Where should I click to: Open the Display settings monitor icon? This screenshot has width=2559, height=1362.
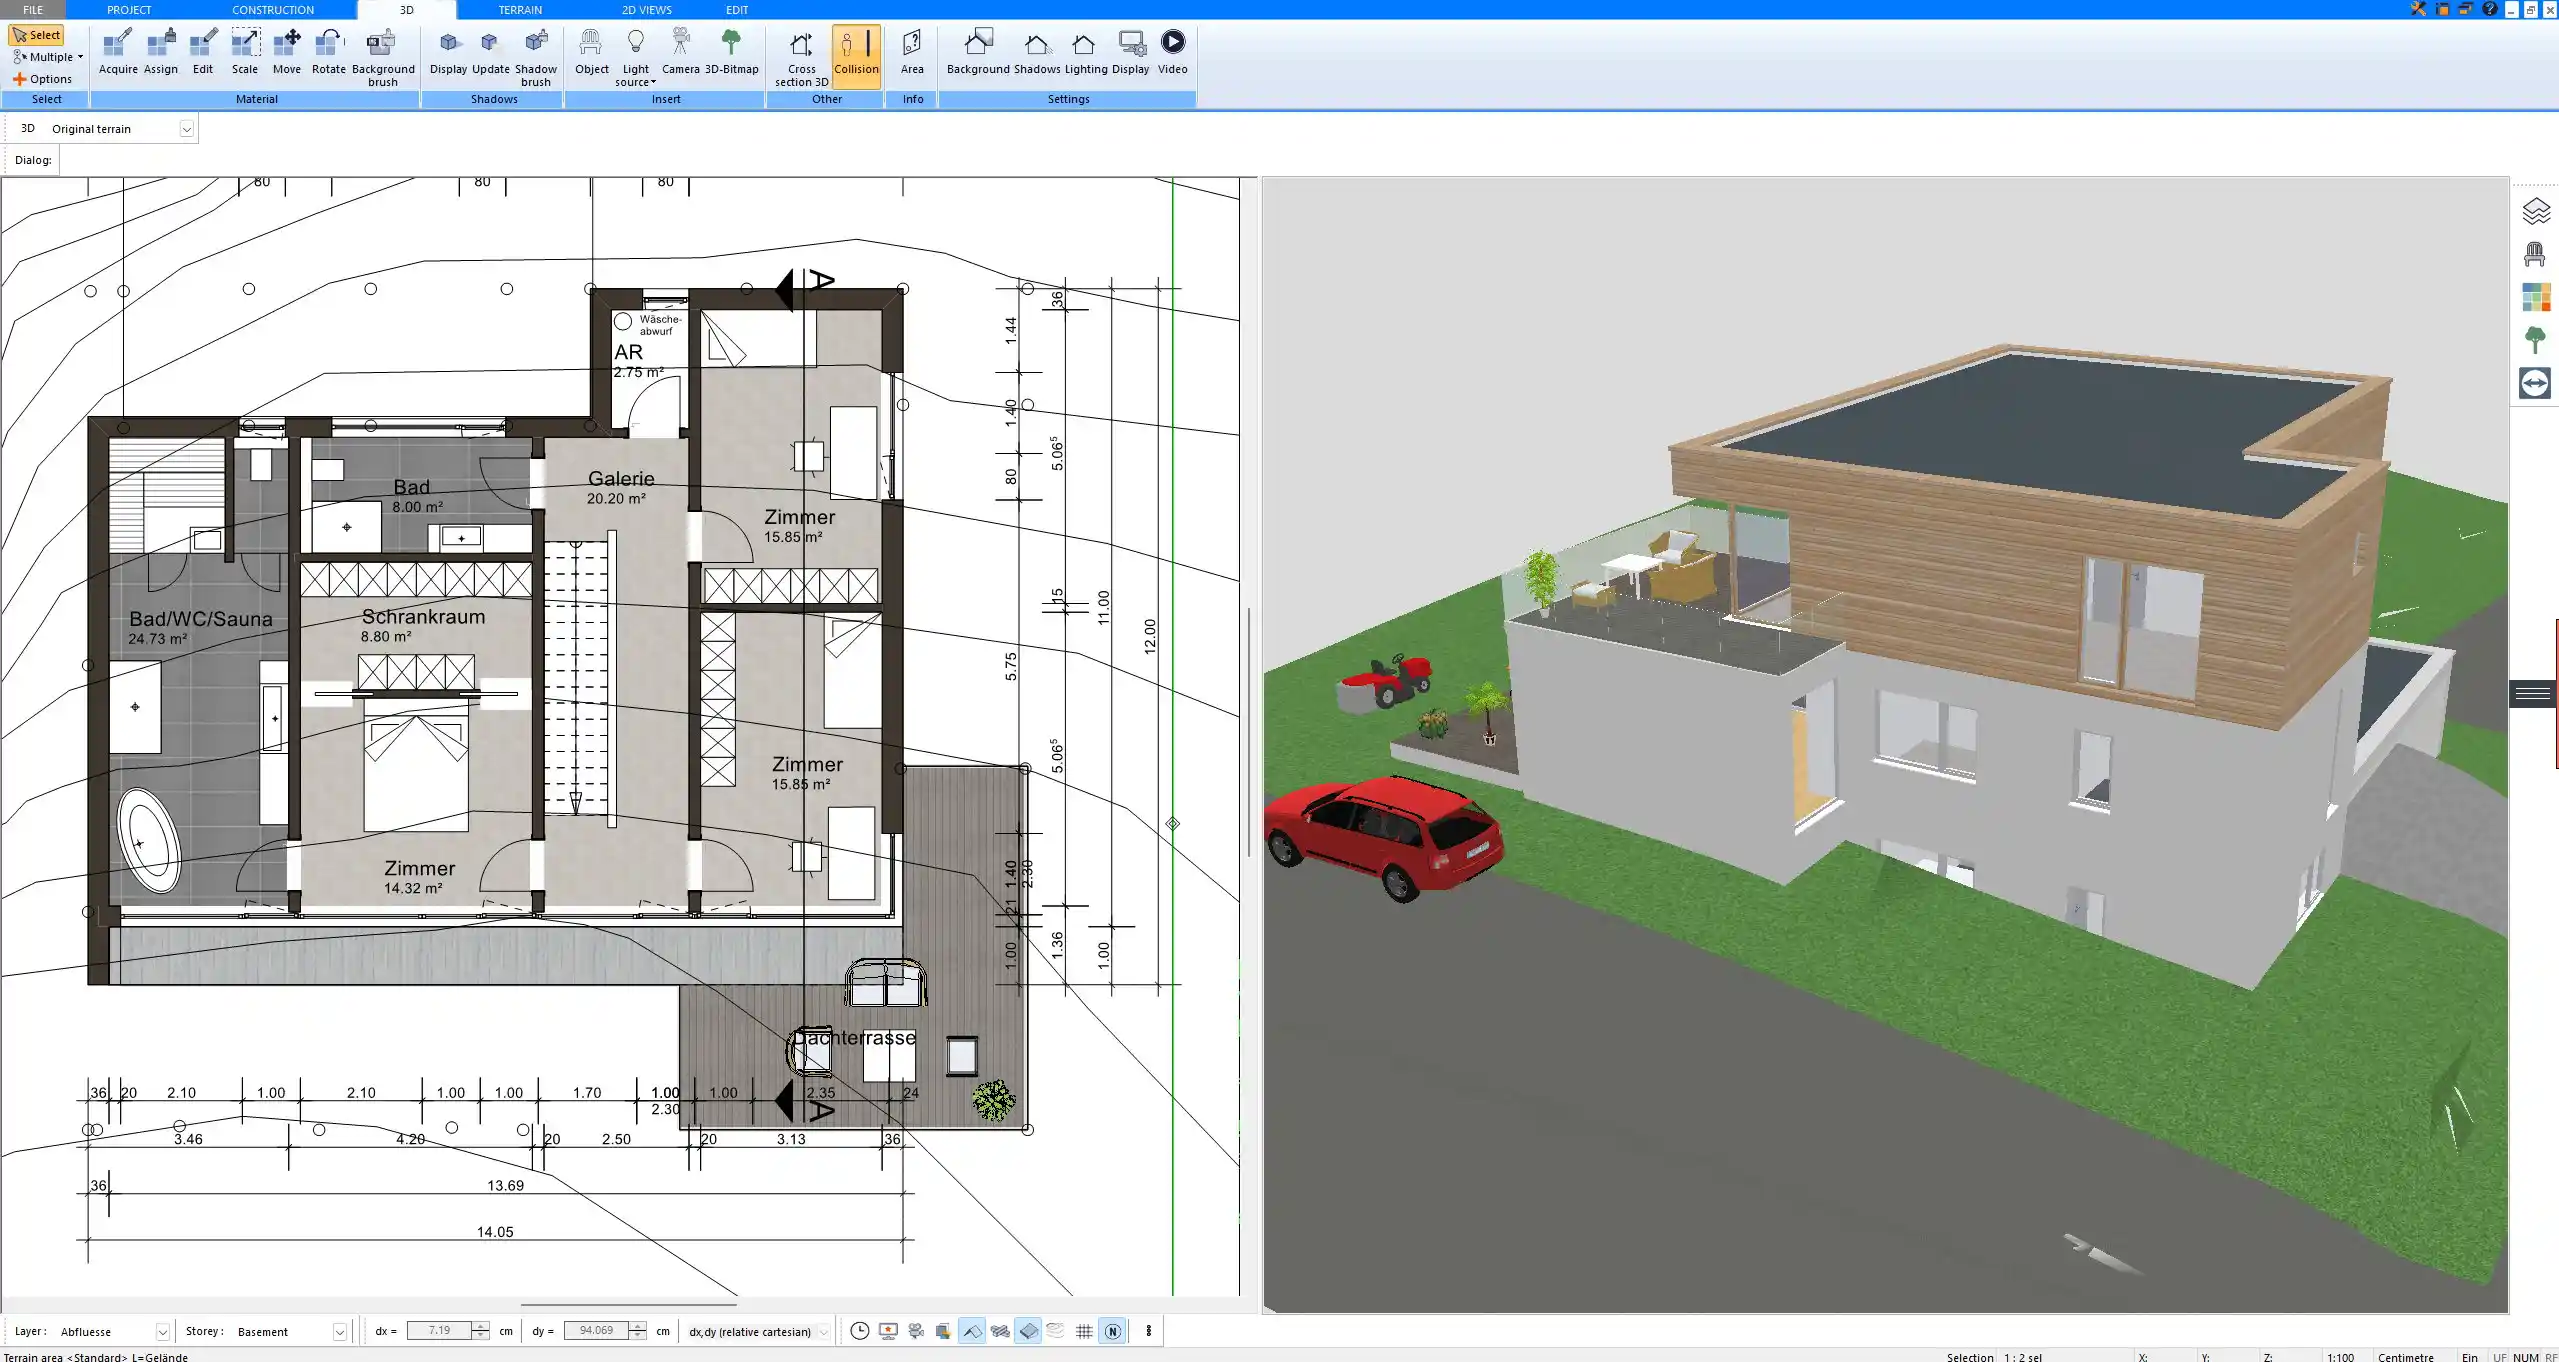click(1131, 53)
